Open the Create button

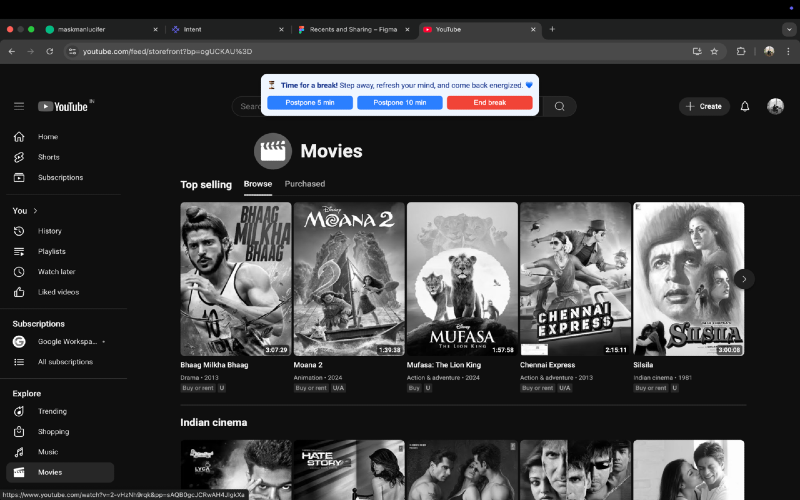pos(704,106)
